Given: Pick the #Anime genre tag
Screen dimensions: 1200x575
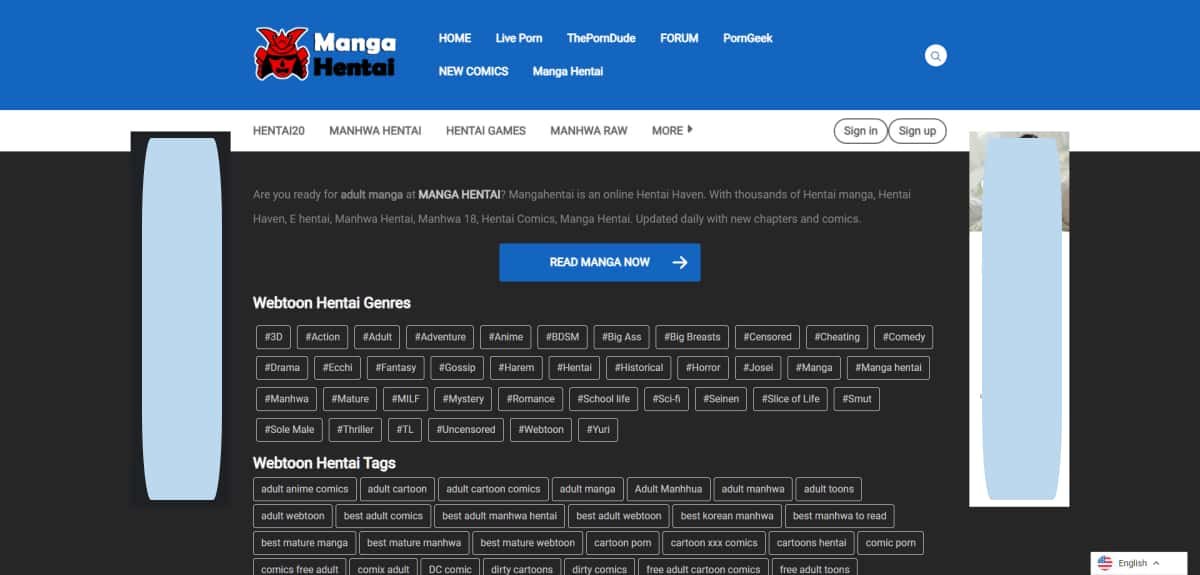Looking at the screenshot, I should click(x=506, y=337).
